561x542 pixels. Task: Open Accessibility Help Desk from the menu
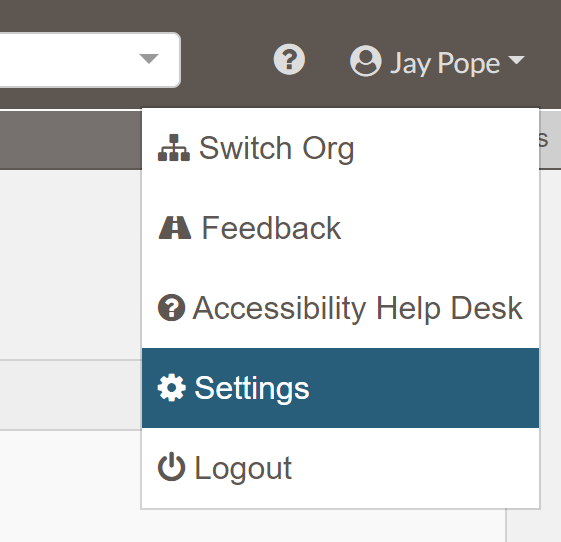[340, 308]
